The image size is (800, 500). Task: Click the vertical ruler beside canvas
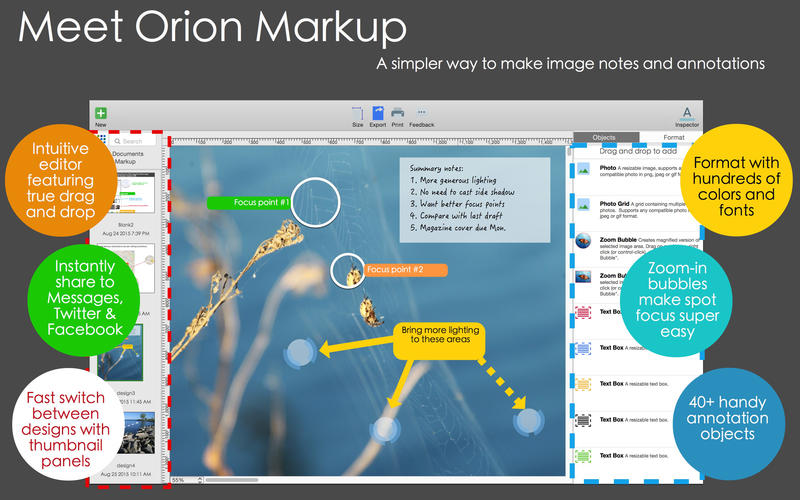[166, 311]
